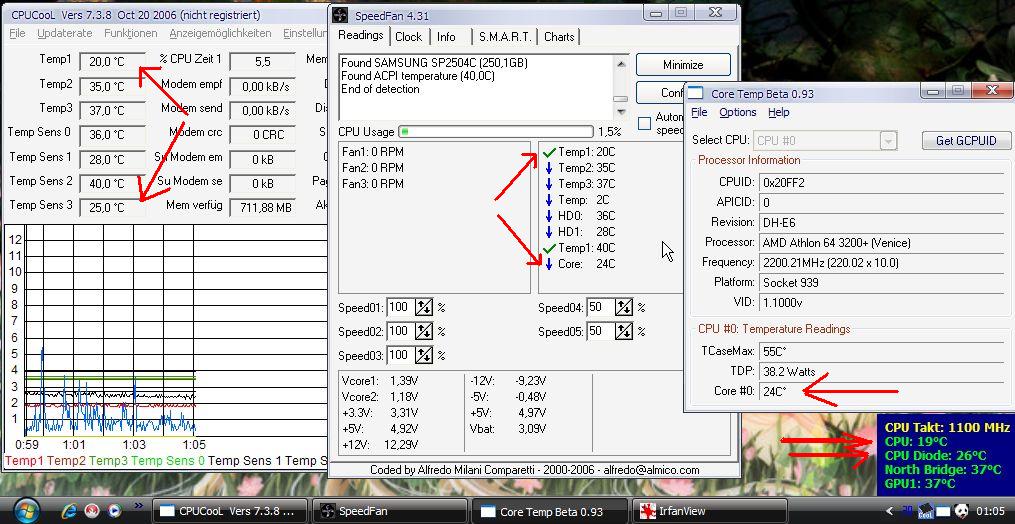The height and width of the screenshot is (524, 1015).
Task: Toggle SpeedFan automatic fan speed checkbox
Action: pos(644,123)
